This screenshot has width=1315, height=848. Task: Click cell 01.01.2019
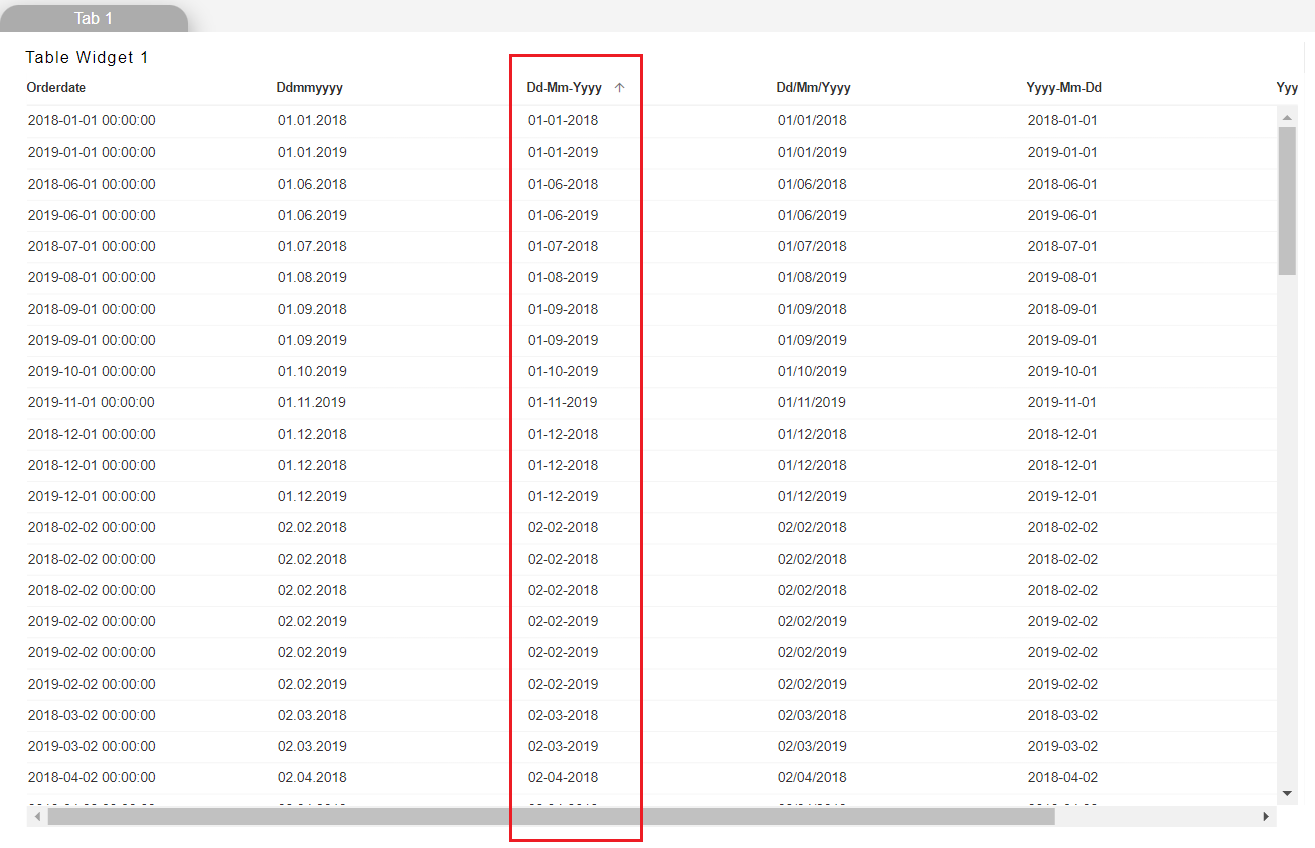point(312,153)
